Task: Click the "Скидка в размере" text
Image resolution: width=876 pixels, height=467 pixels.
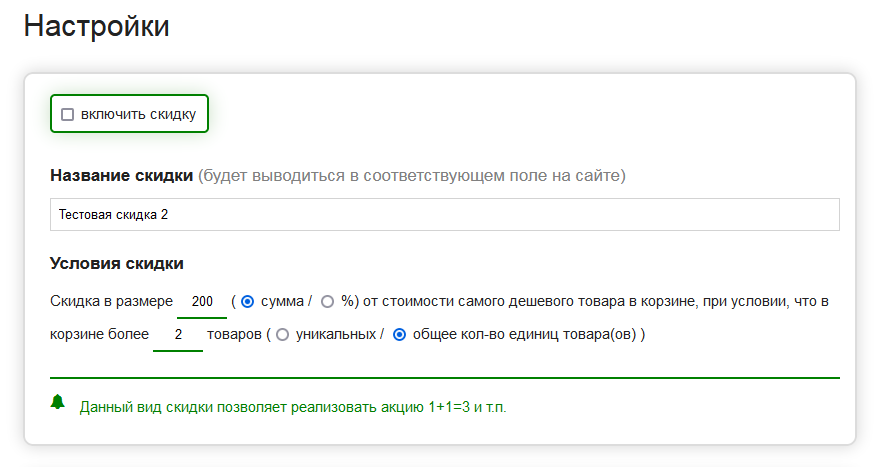Action: click(x=112, y=301)
